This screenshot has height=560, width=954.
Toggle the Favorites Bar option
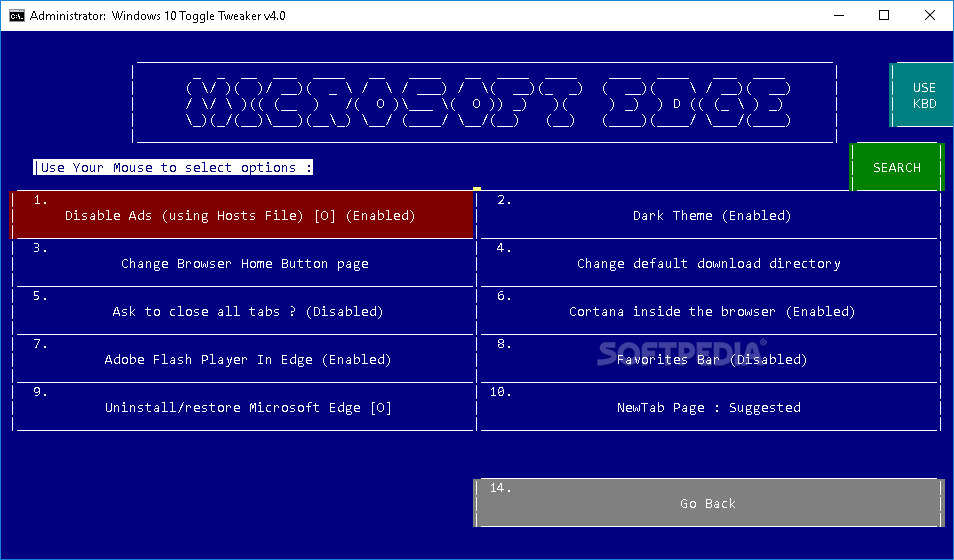709,359
